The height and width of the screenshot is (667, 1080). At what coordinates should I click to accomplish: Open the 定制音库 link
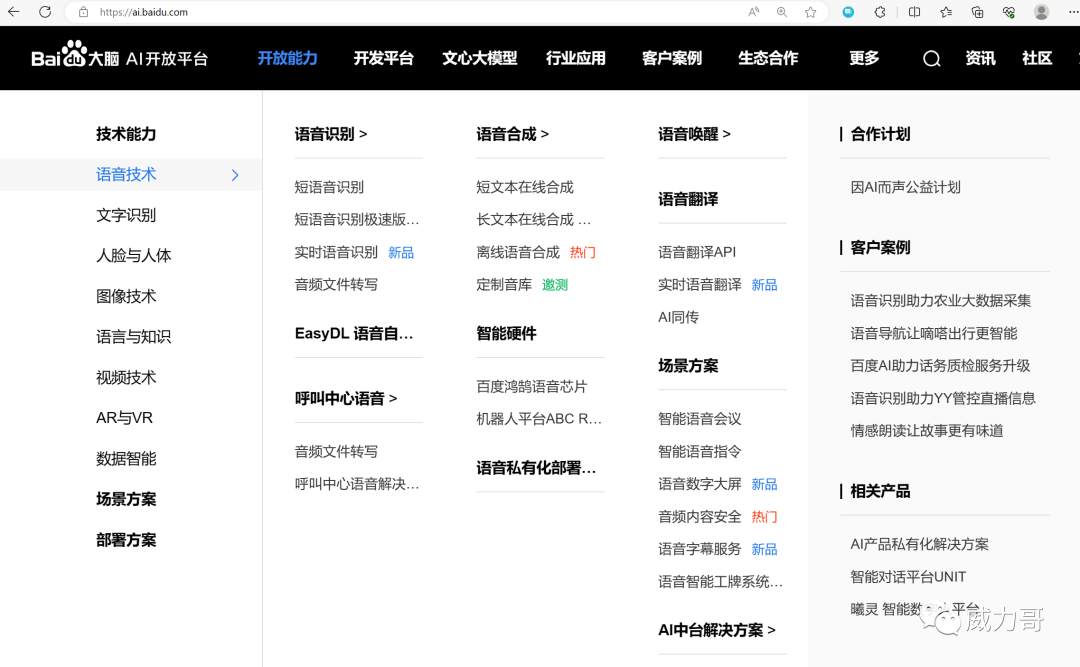point(504,285)
